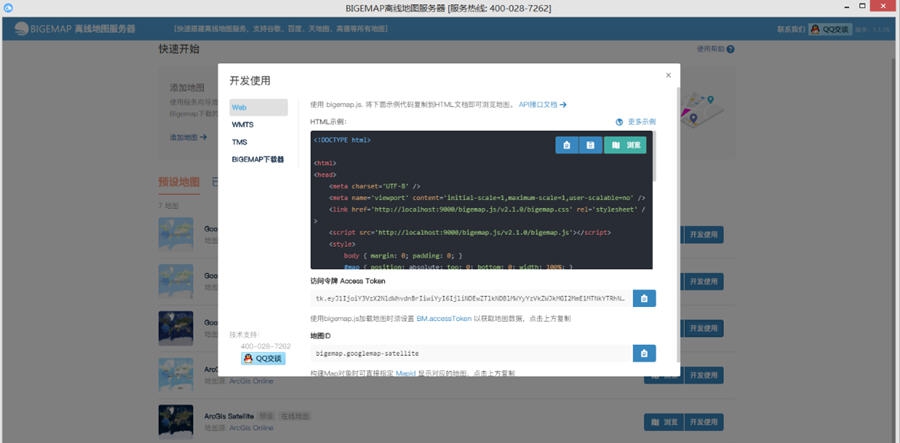Click the green 浏览 button in code block
This screenshot has height=443, width=900.
coord(625,145)
